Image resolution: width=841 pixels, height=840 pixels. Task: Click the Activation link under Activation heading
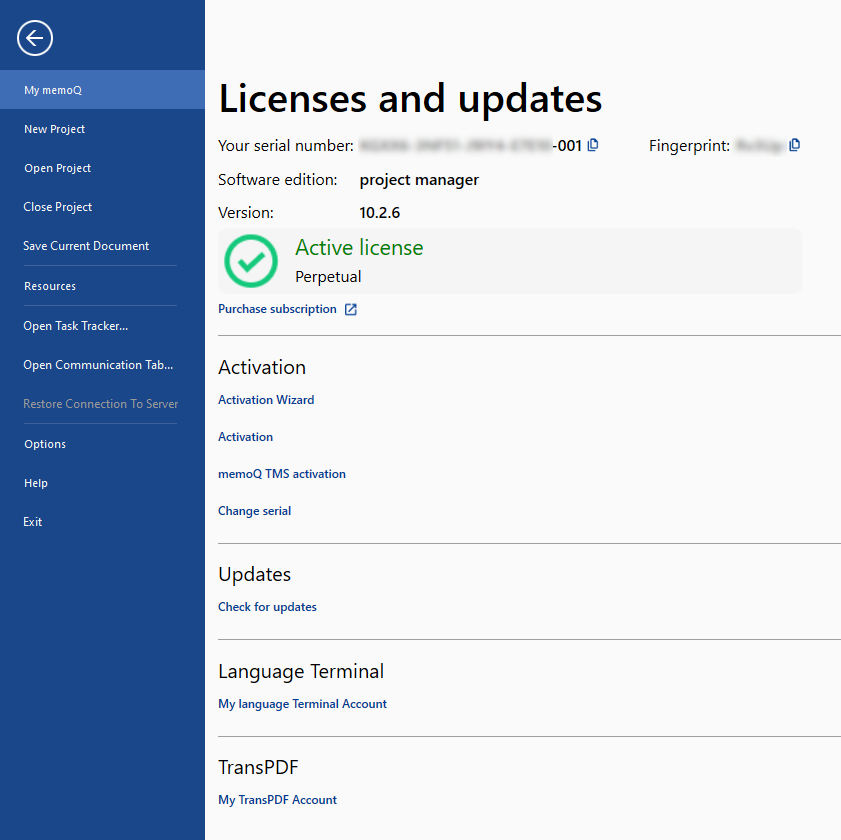point(246,437)
